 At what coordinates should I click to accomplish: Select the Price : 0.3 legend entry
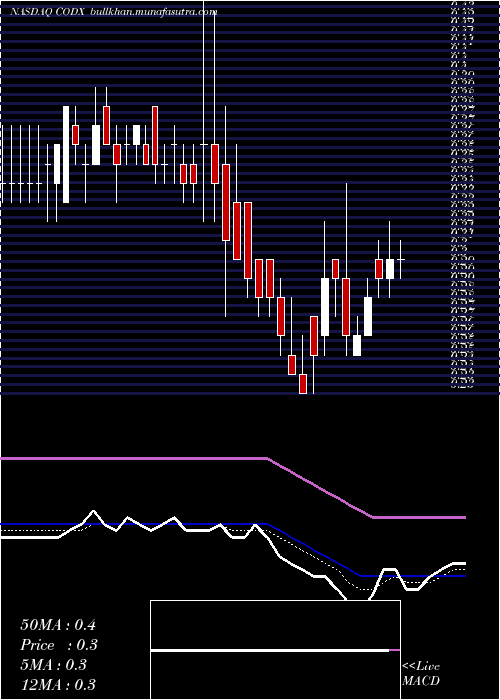pos(59,645)
